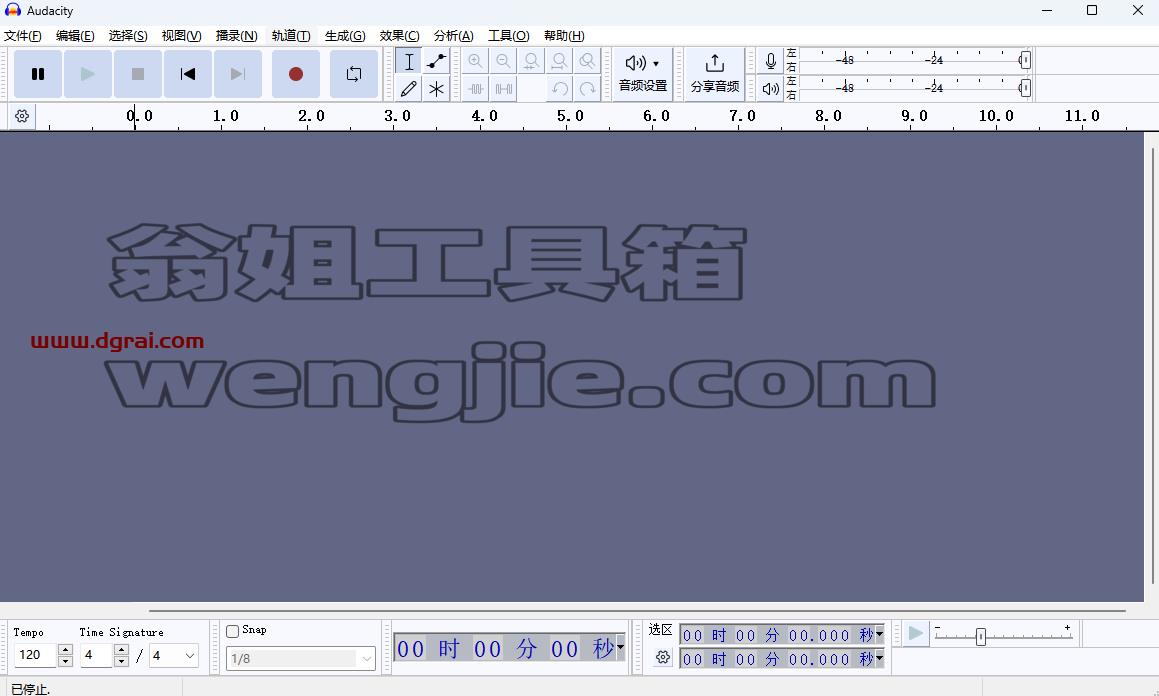Click the Tempo value field 120
Image resolution: width=1159 pixels, height=696 pixels.
pyautogui.click(x=35, y=655)
